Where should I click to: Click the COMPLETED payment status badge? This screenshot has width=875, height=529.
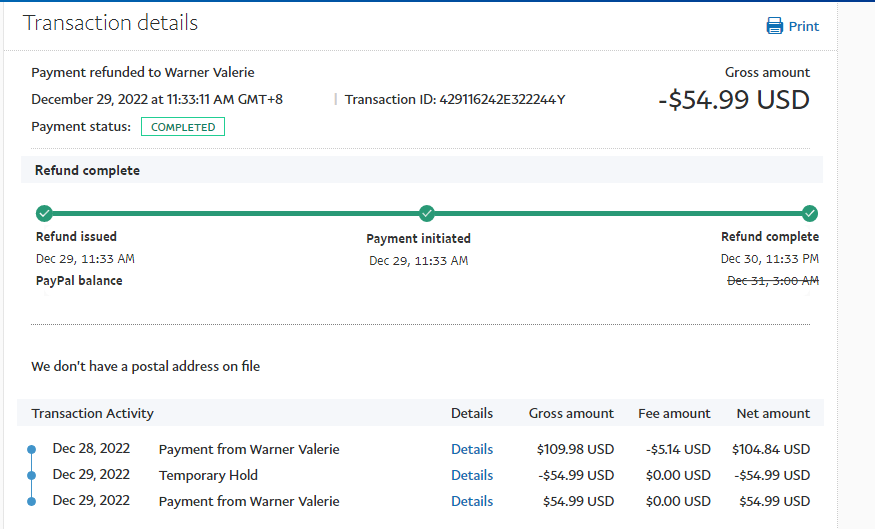coord(183,127)
